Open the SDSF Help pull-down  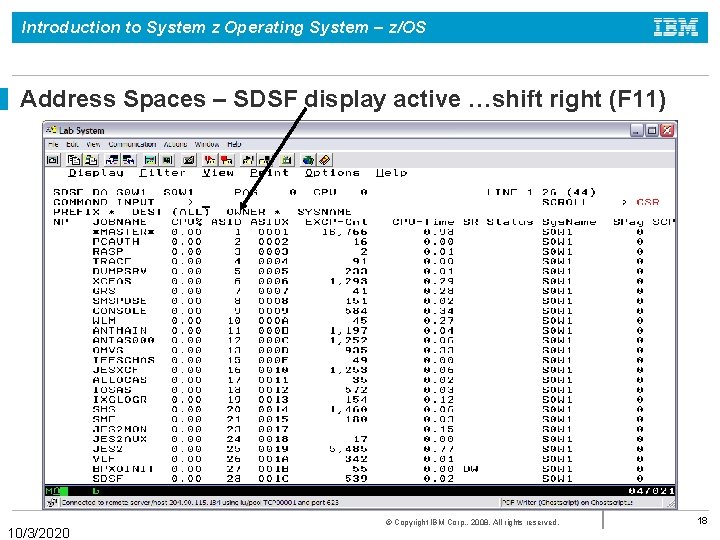click(x=391, y=173)
